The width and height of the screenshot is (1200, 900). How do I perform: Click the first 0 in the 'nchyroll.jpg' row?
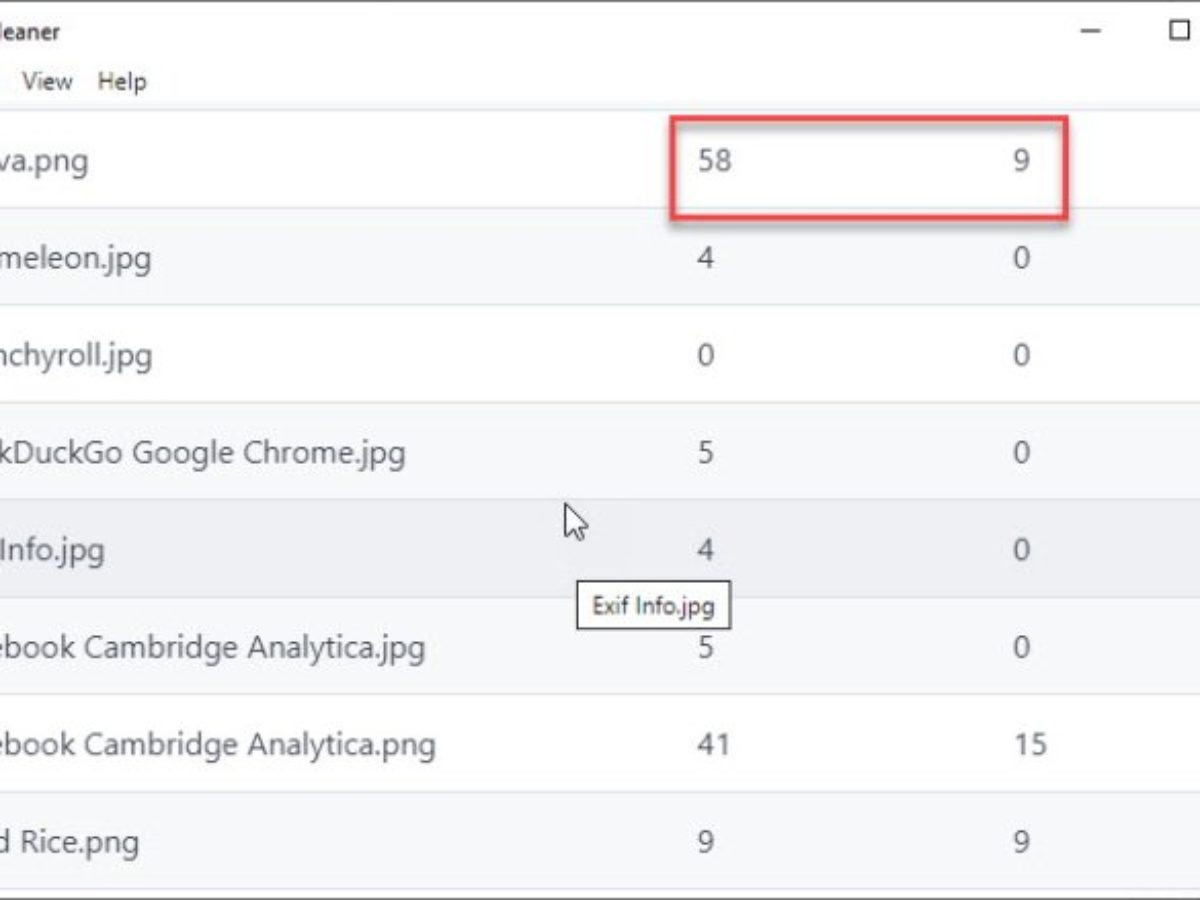(705, 356)
